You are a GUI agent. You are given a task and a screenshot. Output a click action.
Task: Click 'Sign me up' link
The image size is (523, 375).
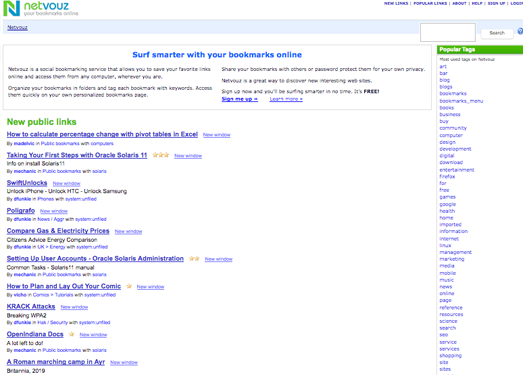click(239, 99)
